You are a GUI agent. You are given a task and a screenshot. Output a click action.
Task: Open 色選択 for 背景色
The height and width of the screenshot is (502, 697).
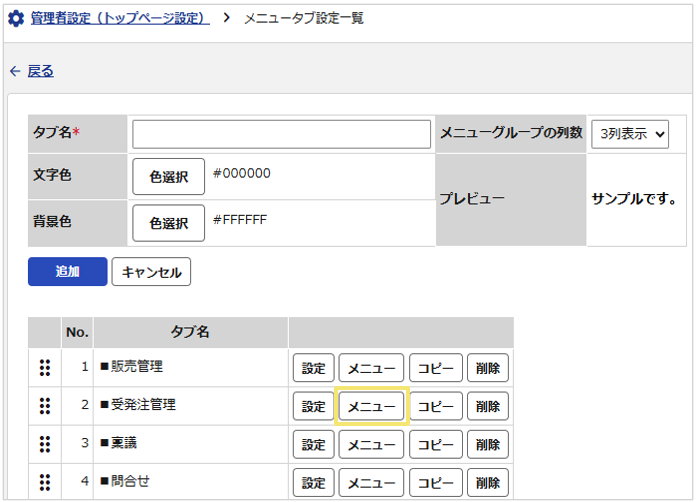click(168, 223)
